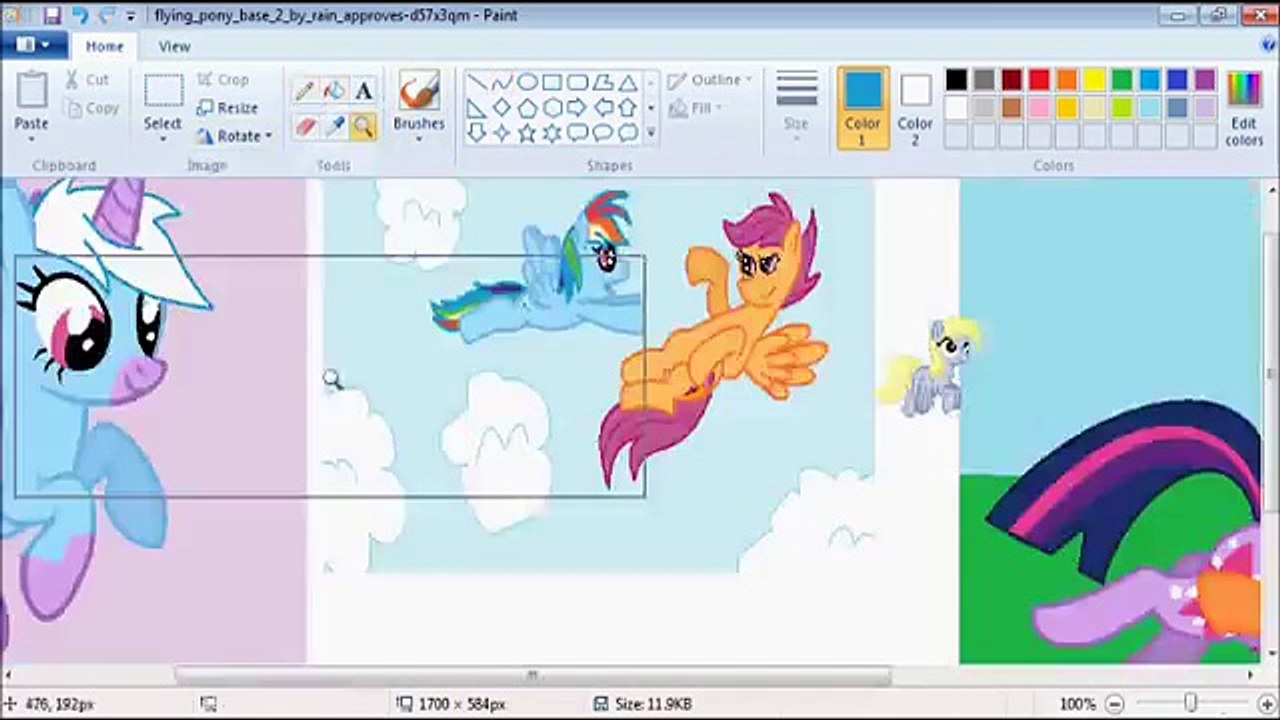This screenshot has height=720, width=1280.
Task: Open the Paint help icon
Action: click(x=1268, y=45)
